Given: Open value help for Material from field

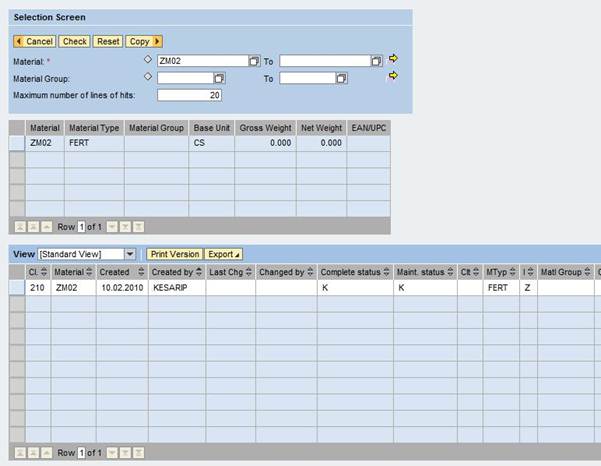Looking at the screenshot, I should coord(254,61).
